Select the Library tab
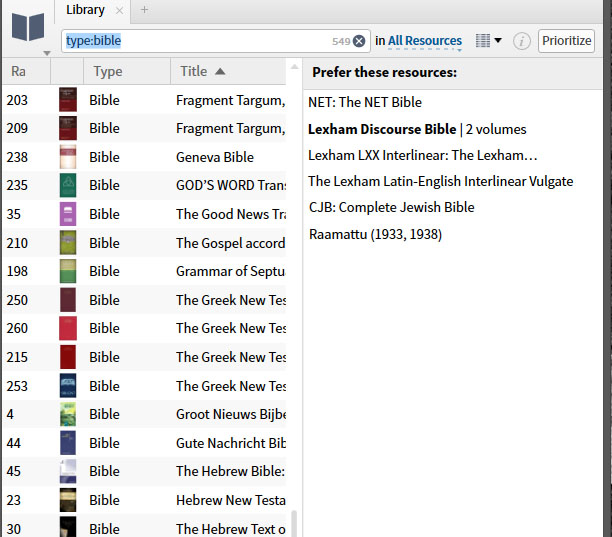The height and width of the screenshot is (537, 612). [85, 10]
